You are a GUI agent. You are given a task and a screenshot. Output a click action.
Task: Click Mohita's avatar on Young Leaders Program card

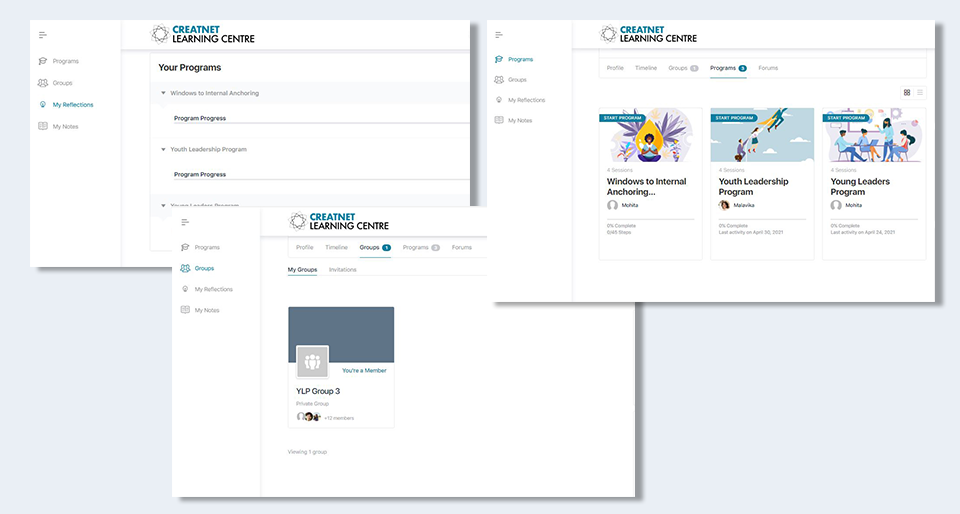click(x=836, y=205)
